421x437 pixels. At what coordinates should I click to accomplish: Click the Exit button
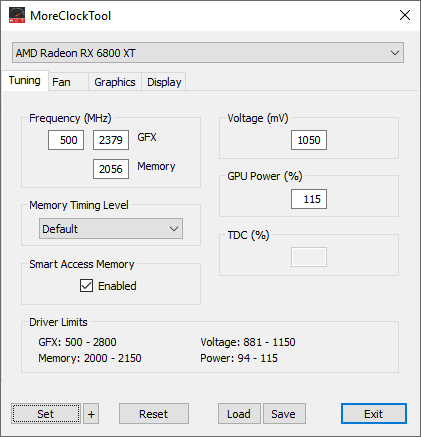point(374,414)
